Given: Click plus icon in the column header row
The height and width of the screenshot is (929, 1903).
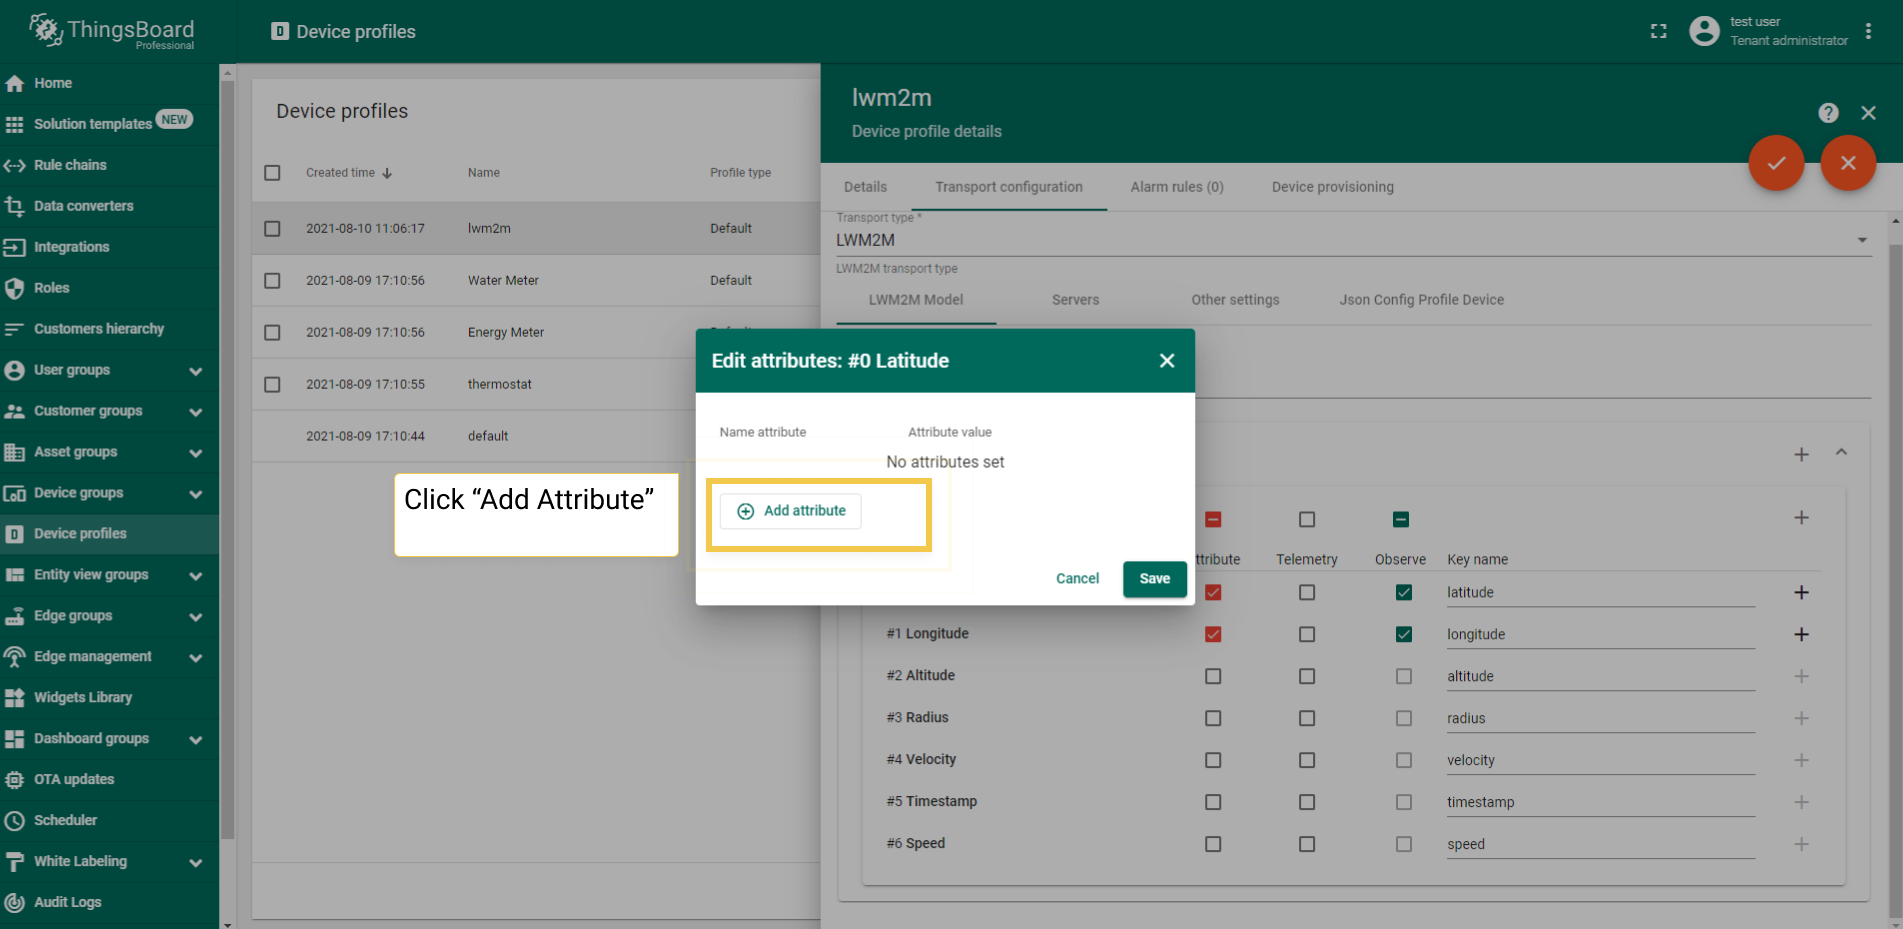Looking at the screenshot, I should point(1801,517).
